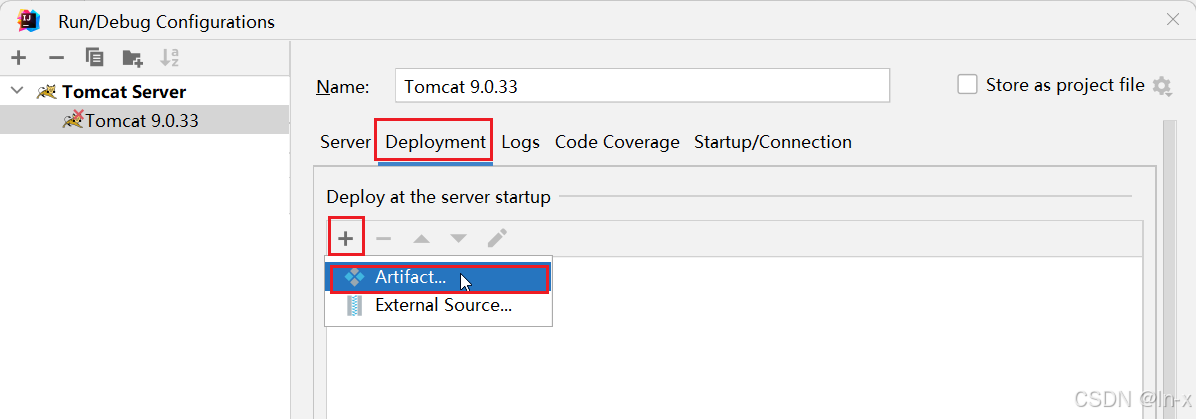
Task: Open the Startup/Connection tab
Action: (773, 142)
